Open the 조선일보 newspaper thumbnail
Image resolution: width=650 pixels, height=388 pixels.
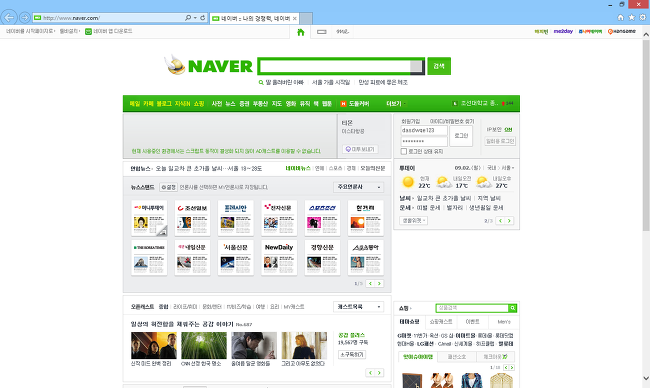coord(192,218)
